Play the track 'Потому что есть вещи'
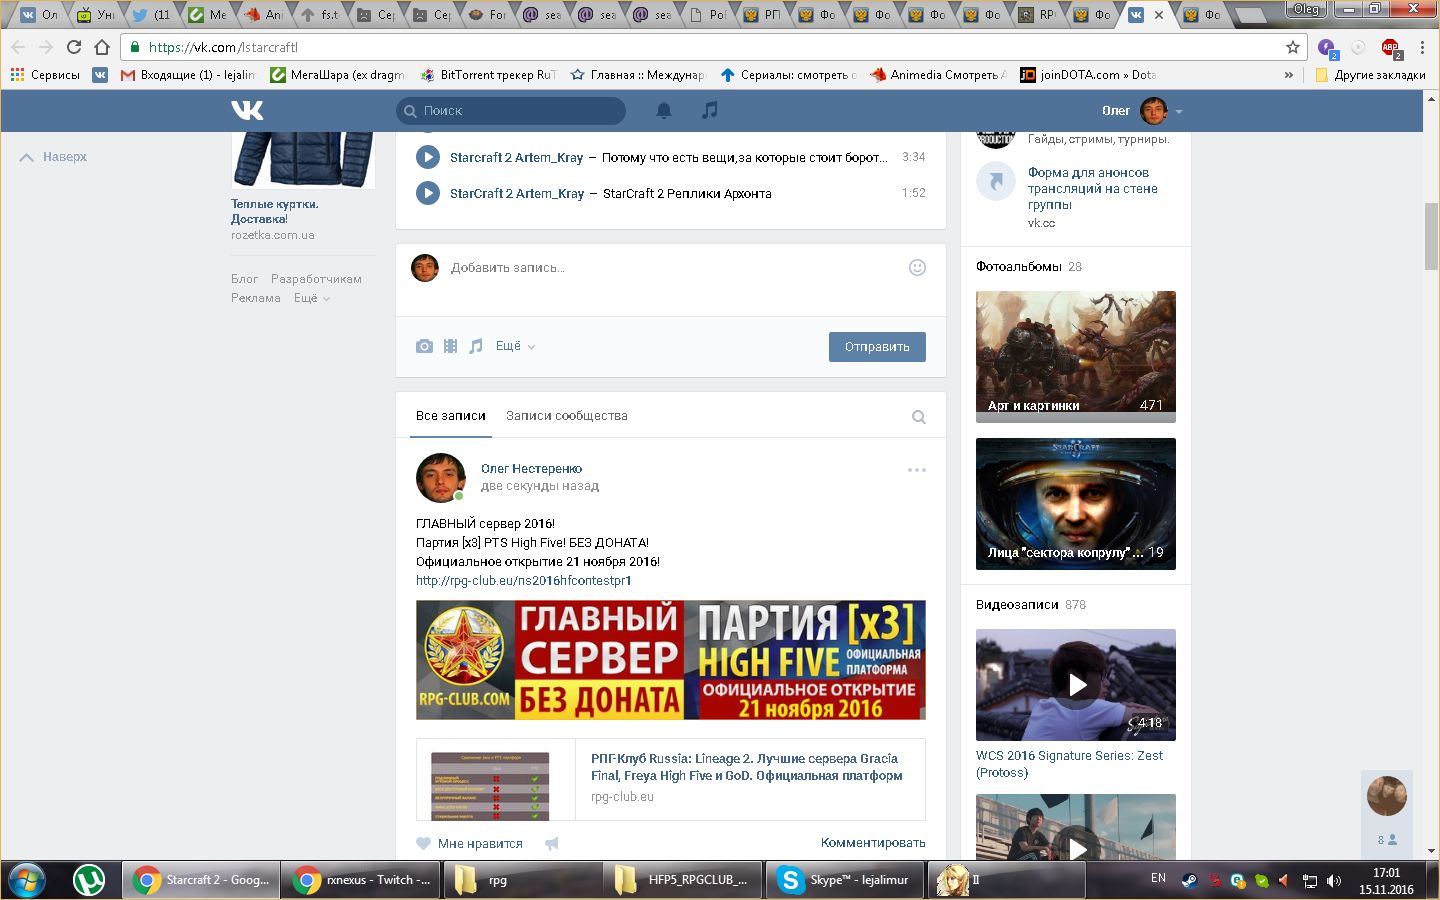Viewport: 1440px width, 900px height. point(428,157)
